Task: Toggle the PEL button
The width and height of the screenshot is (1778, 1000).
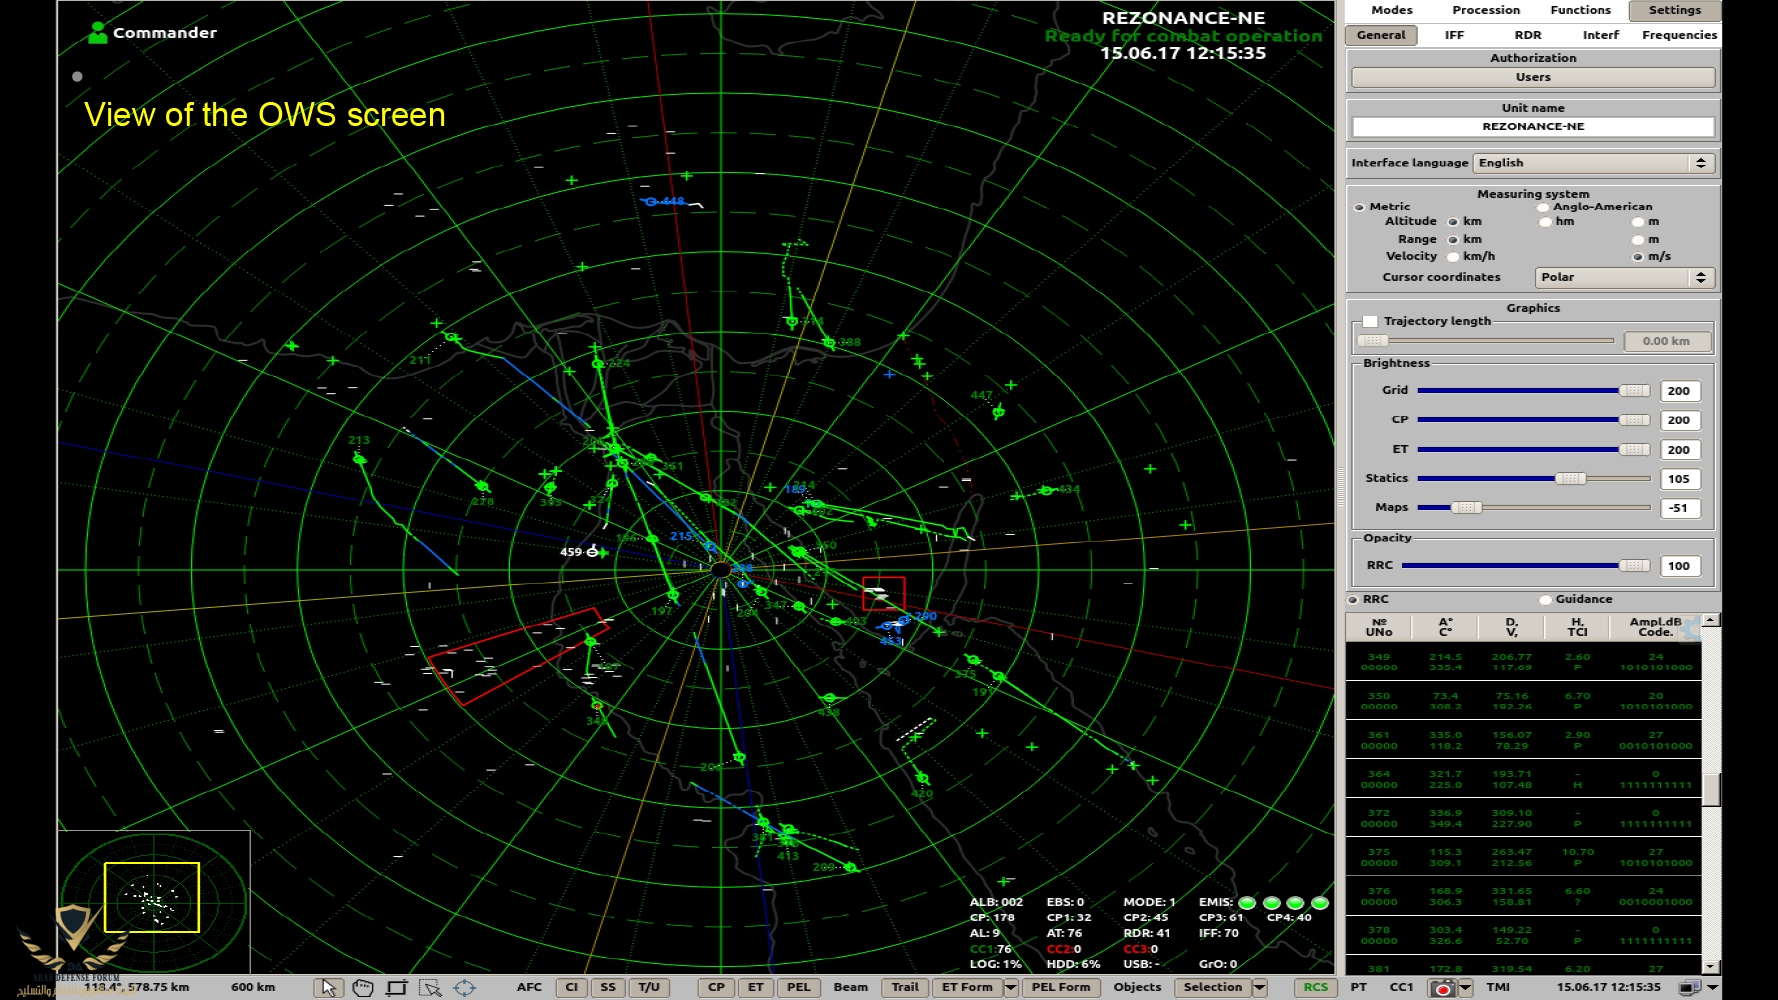Action: (x=799, y=987)
